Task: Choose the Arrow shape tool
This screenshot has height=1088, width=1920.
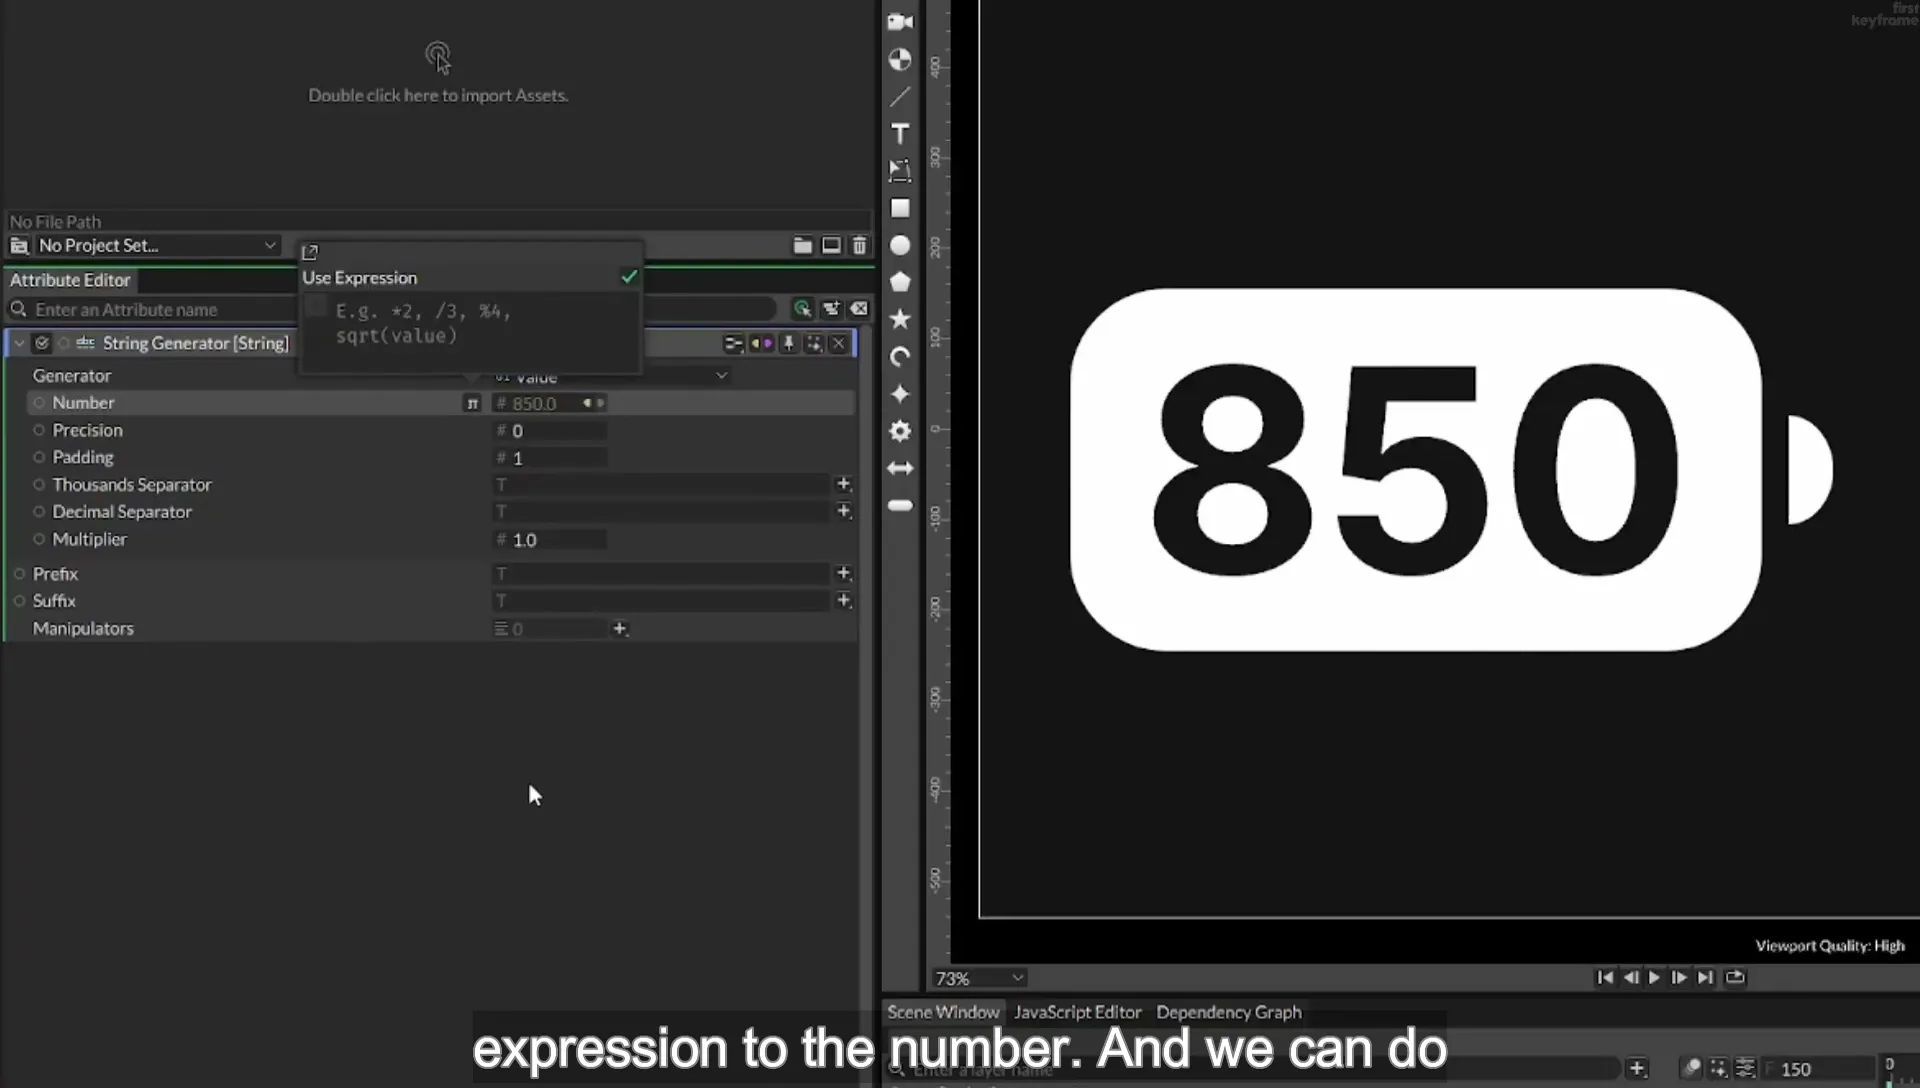Action: pyautogui.click(x=900, y=468)
